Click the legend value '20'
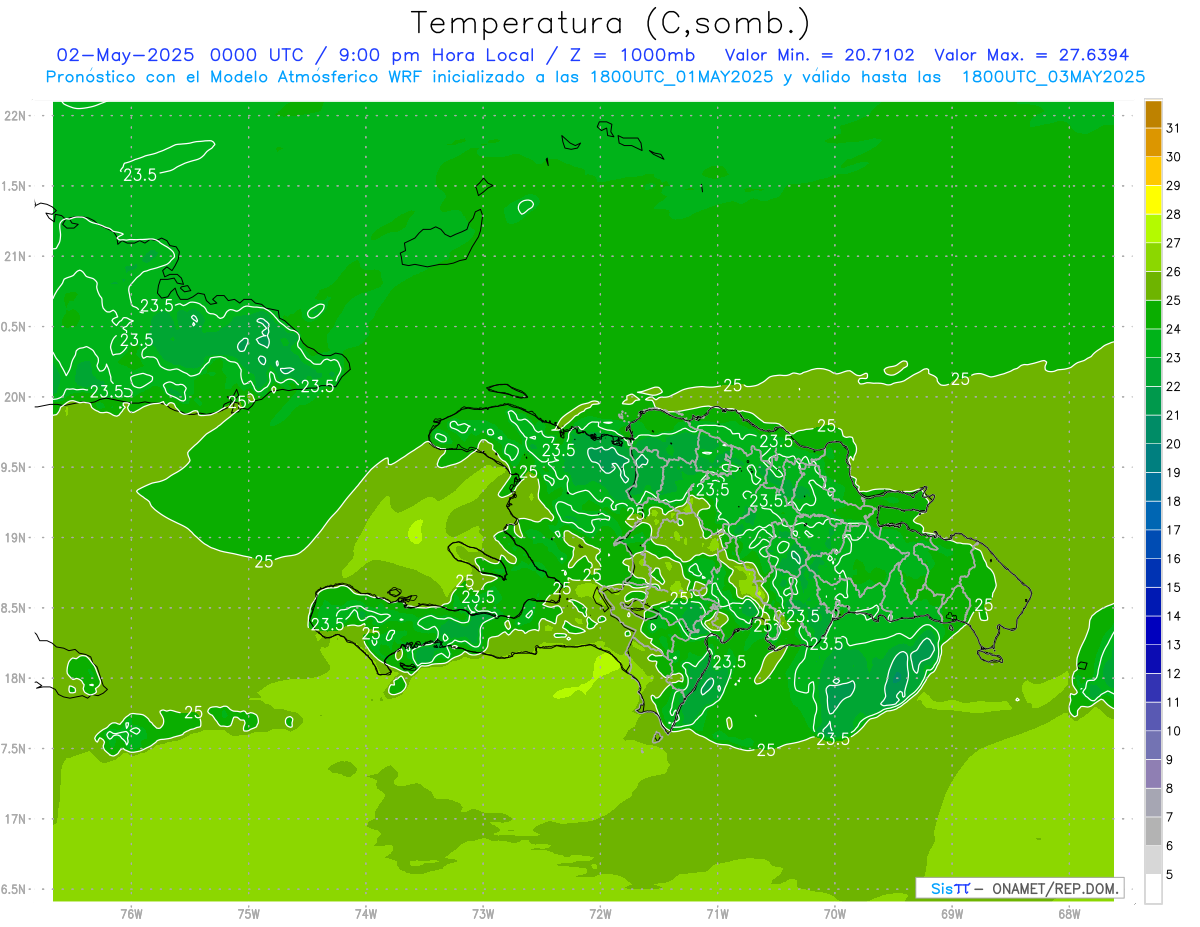Image resolution: width=1200 pixels, height=927 pixels. (1173, 444)
